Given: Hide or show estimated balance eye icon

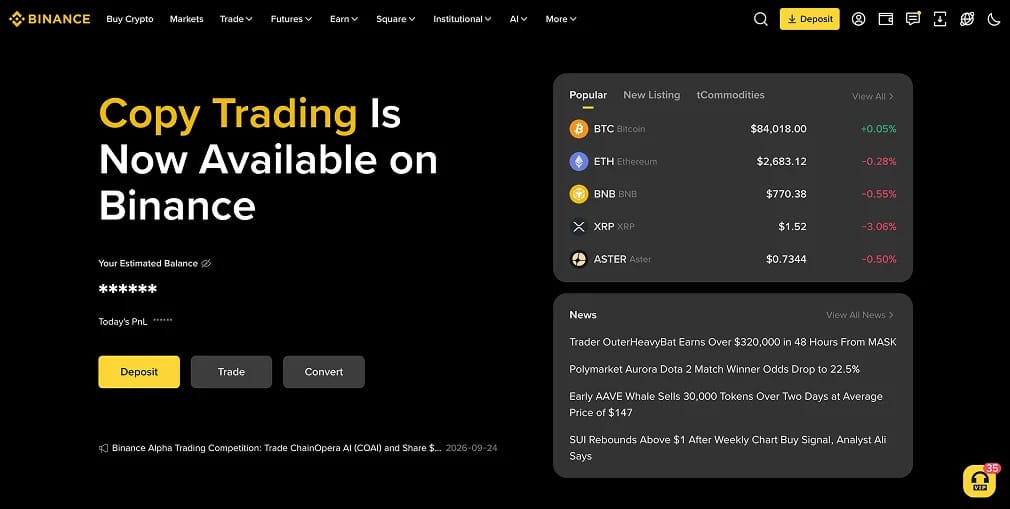Looking at the screenshot, I should (206, 264).
